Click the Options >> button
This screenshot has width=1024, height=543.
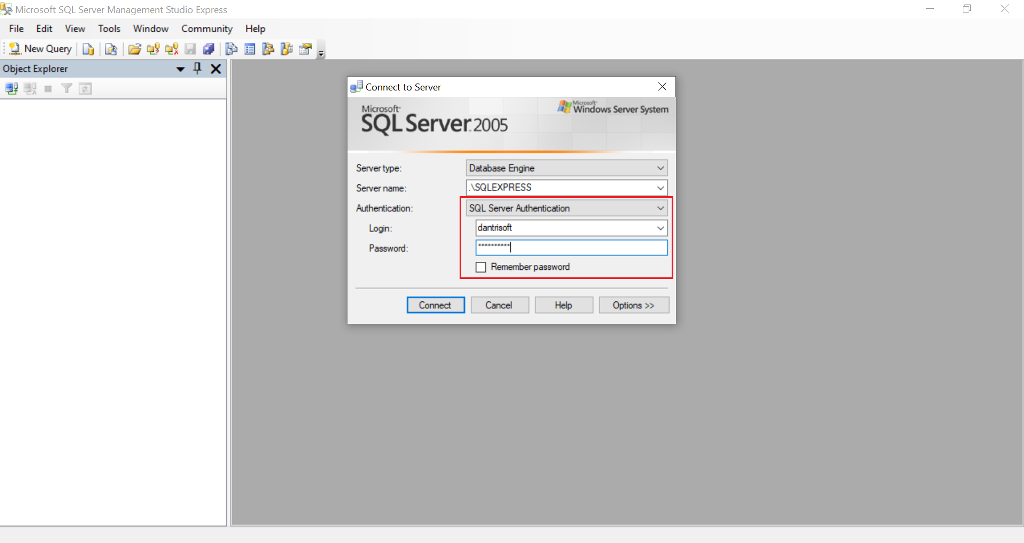(633, 305)
